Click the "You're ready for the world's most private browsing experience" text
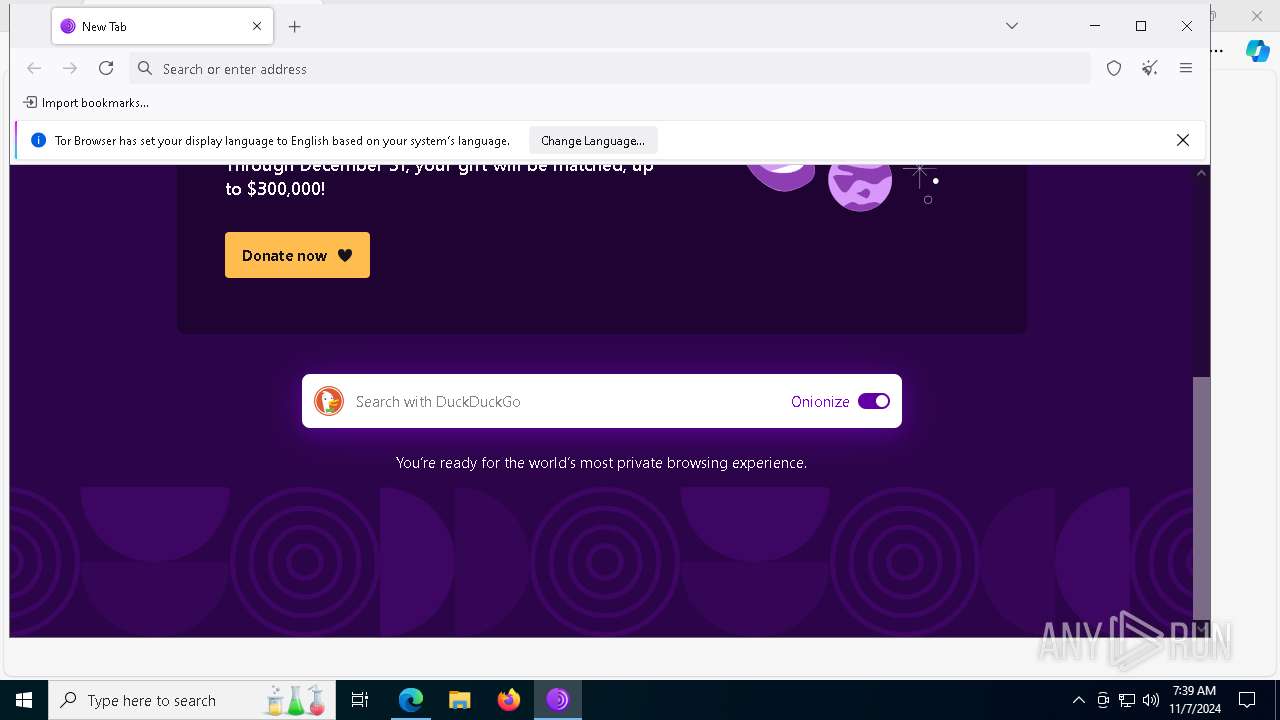 click(x=601, y=463)
